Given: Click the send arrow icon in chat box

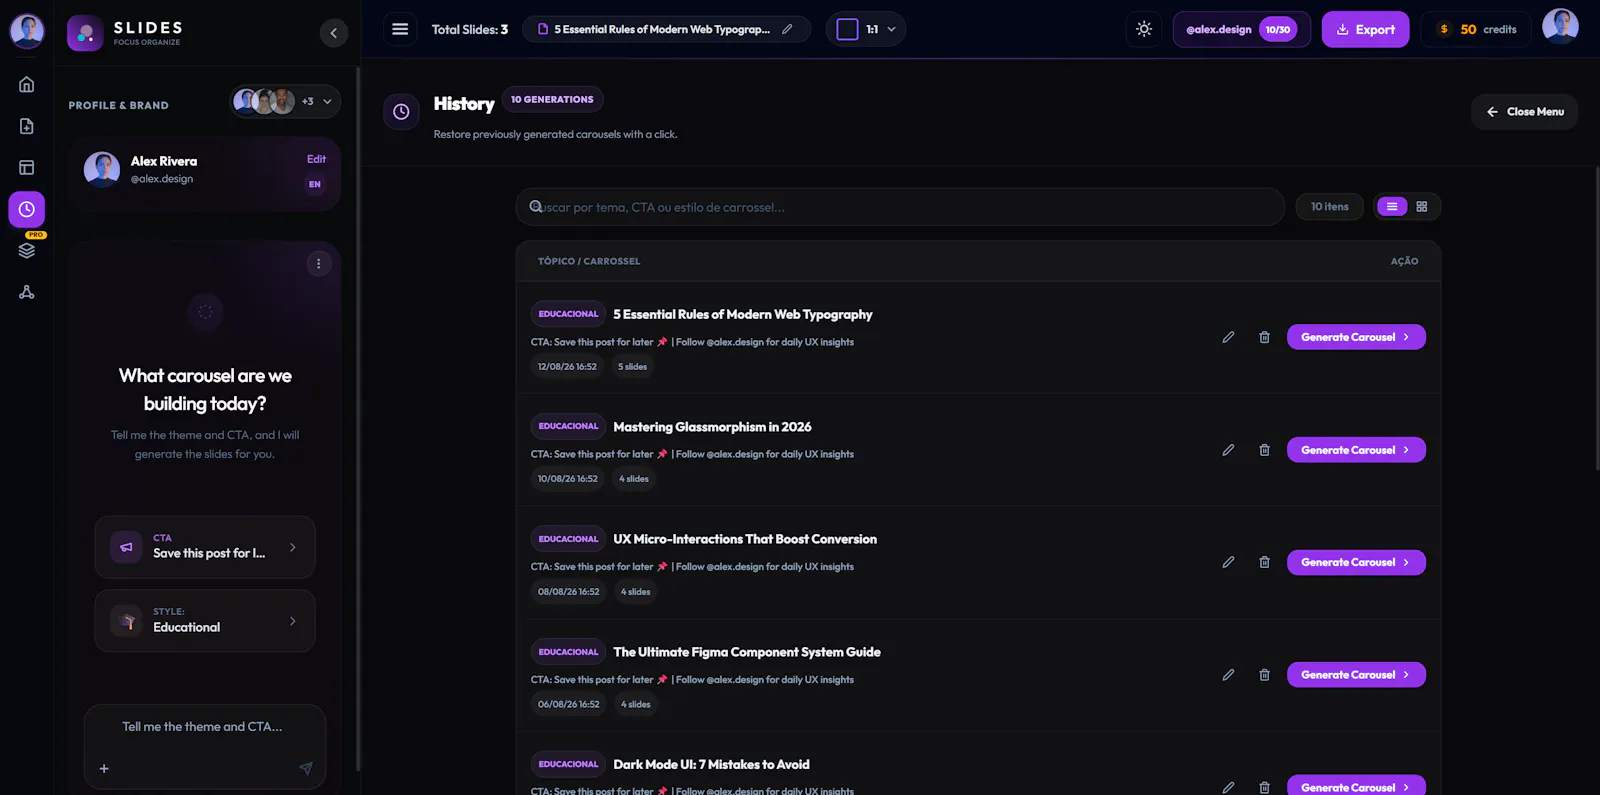Looking at the screenshot, I should [x=306, y=768].
